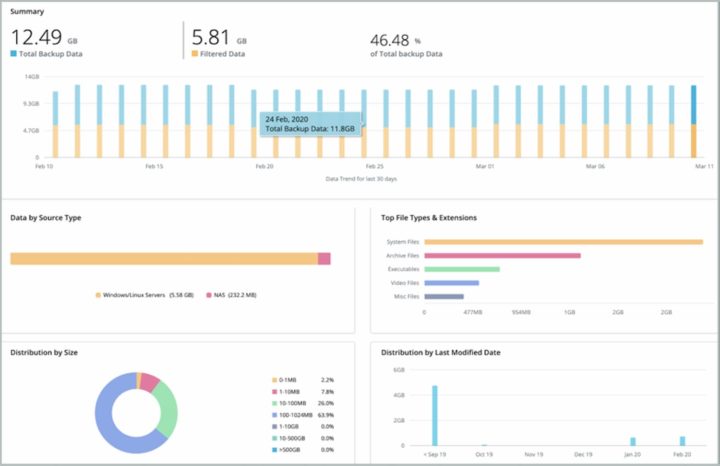Image resolution: width=720 pixels, height=466 pixels.
Task: Click the Feb 20 axis label in trend chart
Action: pos(264,166)
